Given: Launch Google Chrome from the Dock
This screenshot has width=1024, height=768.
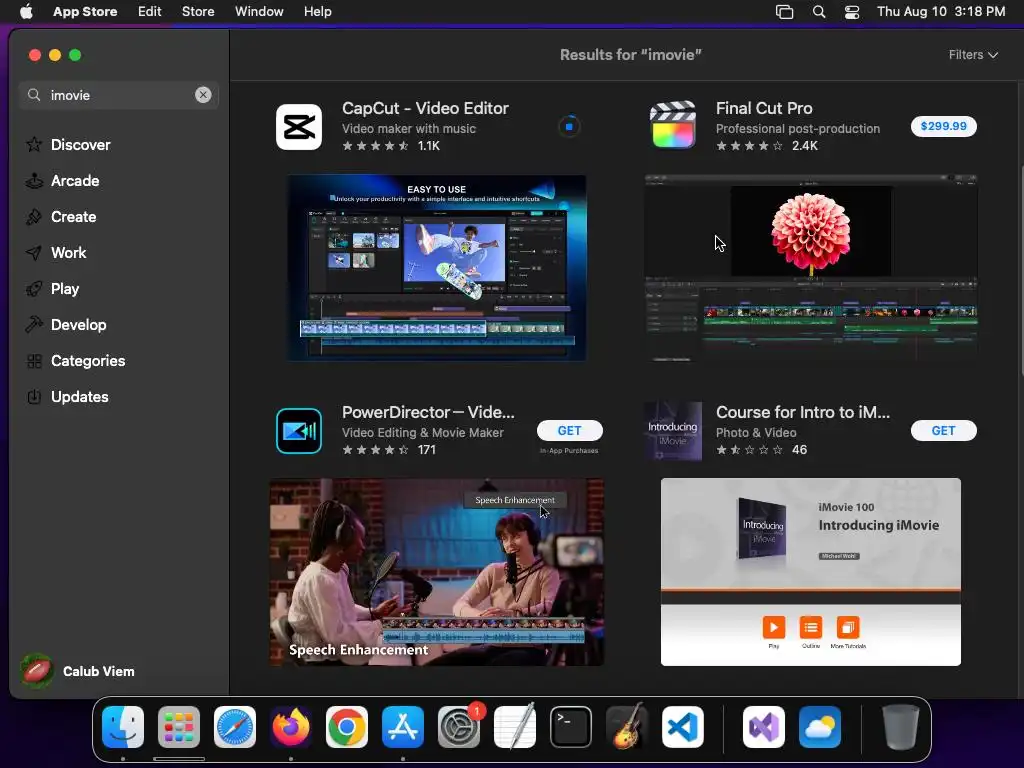Looking at the screenshot, I should [347, 727].
